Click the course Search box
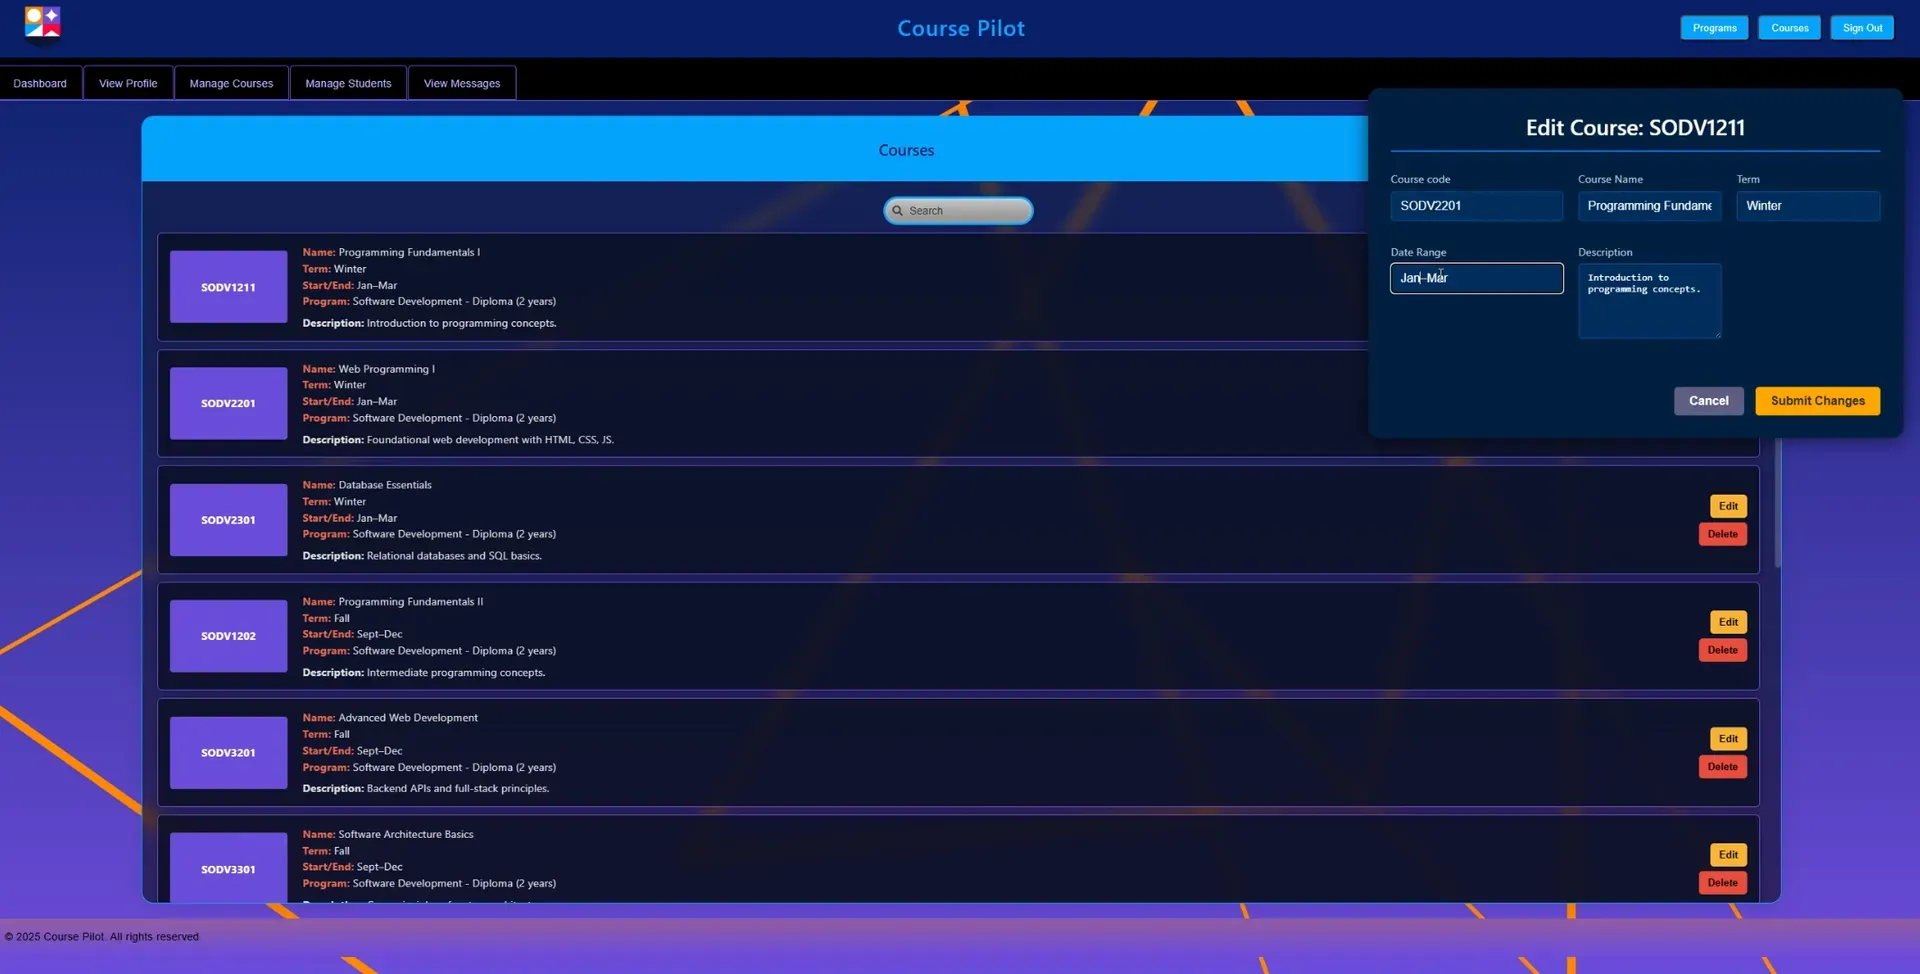 point(958,211)
